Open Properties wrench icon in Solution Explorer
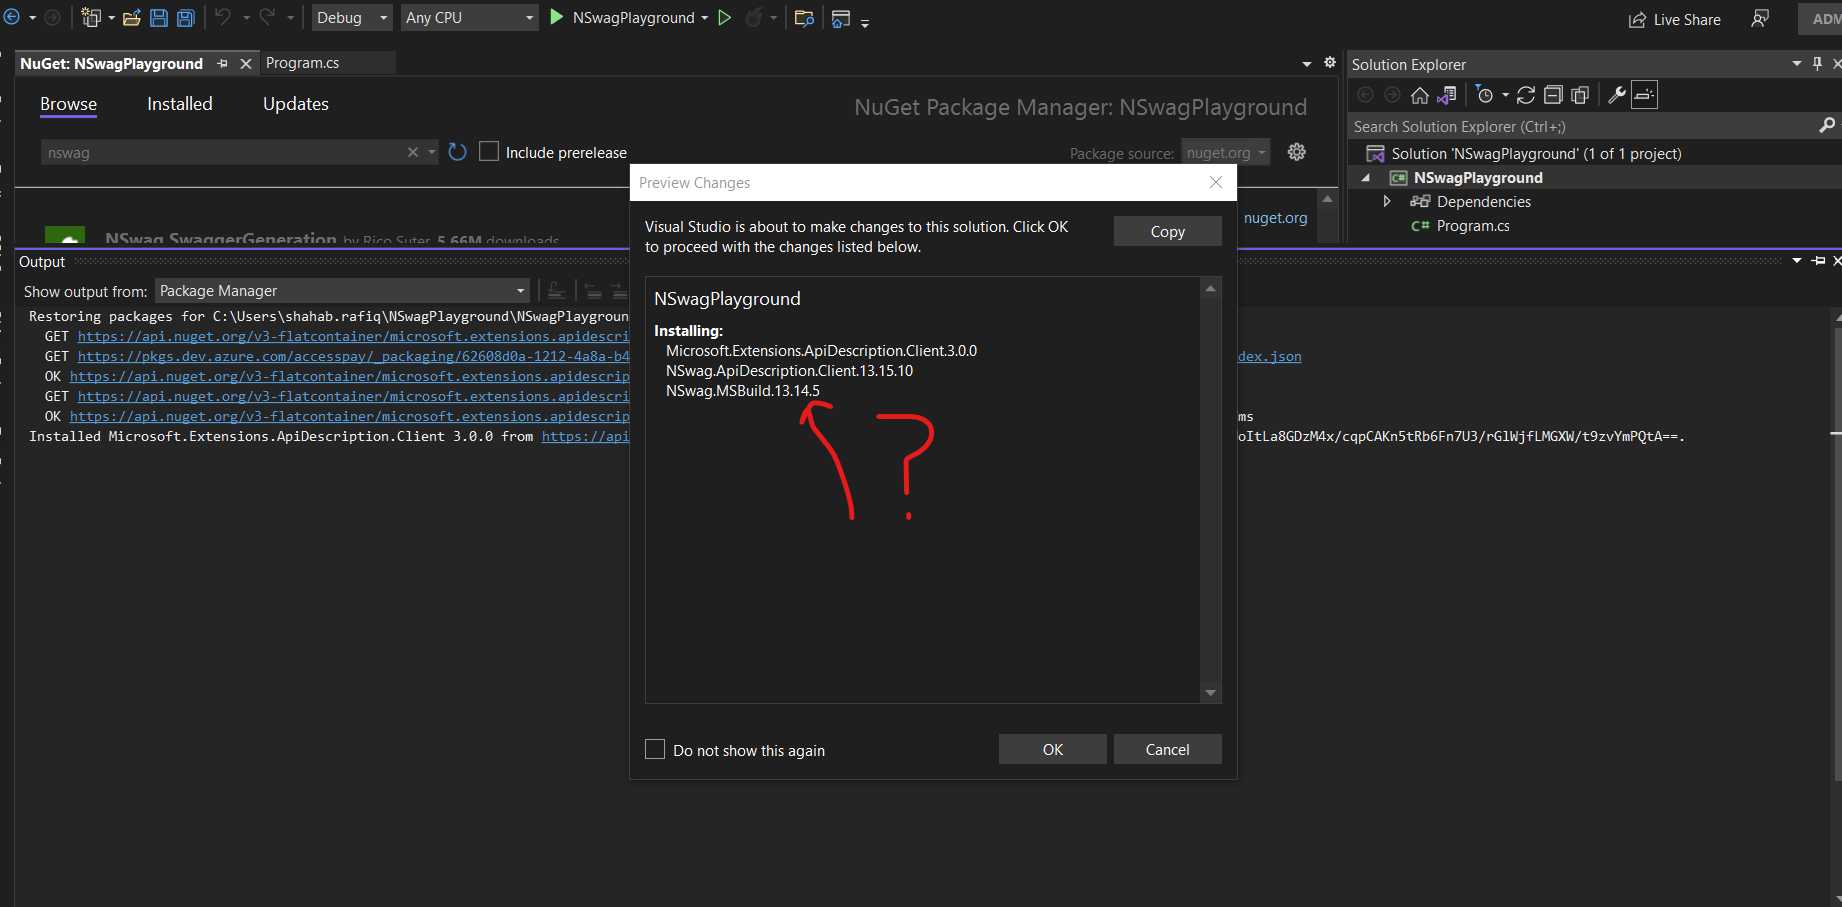This screenshot has width=1842, height=907. 1616,95
